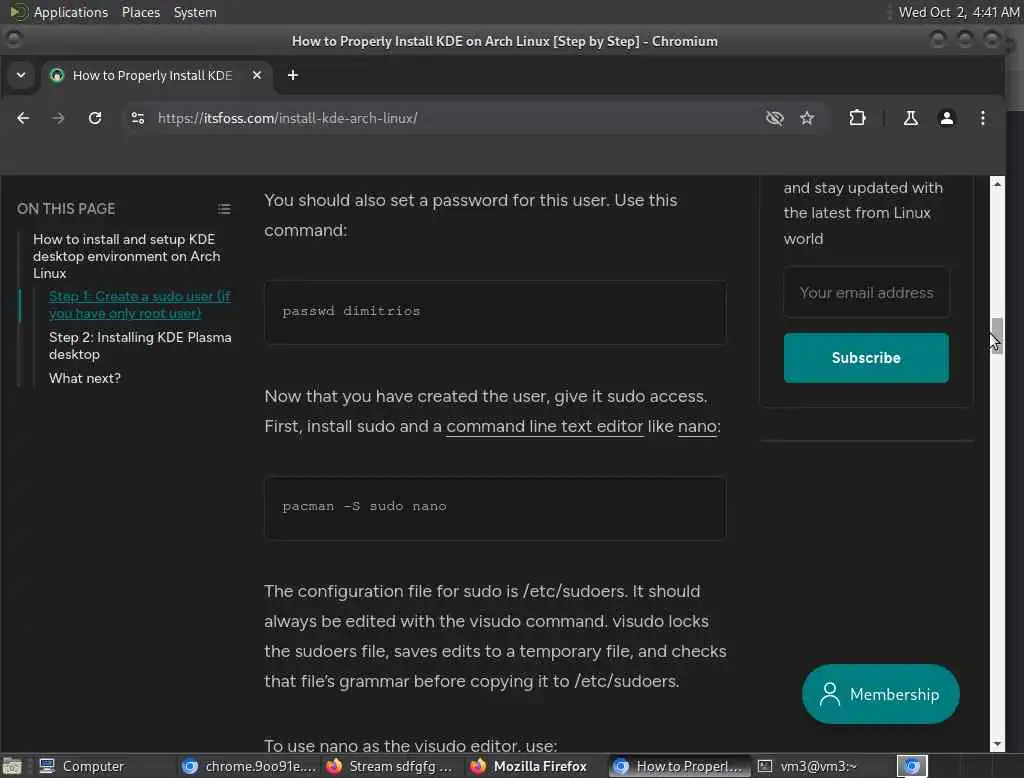Open the nano link
This screenshot has height=778, width=1024.
pos(697,427)
